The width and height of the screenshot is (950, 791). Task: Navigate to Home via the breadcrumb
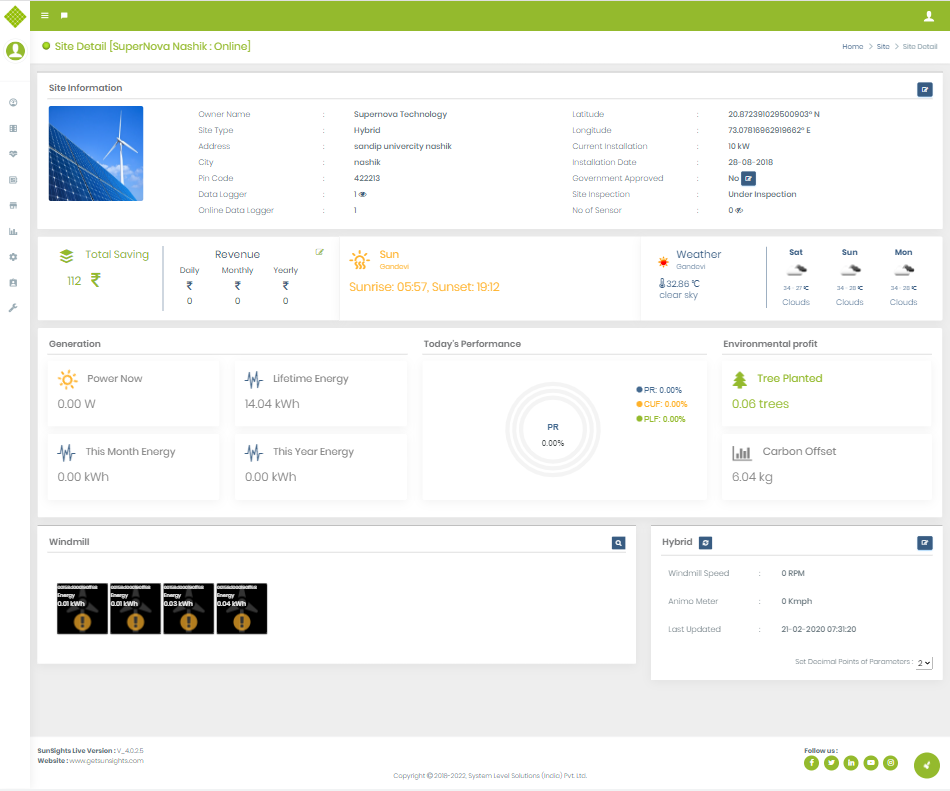853,46
